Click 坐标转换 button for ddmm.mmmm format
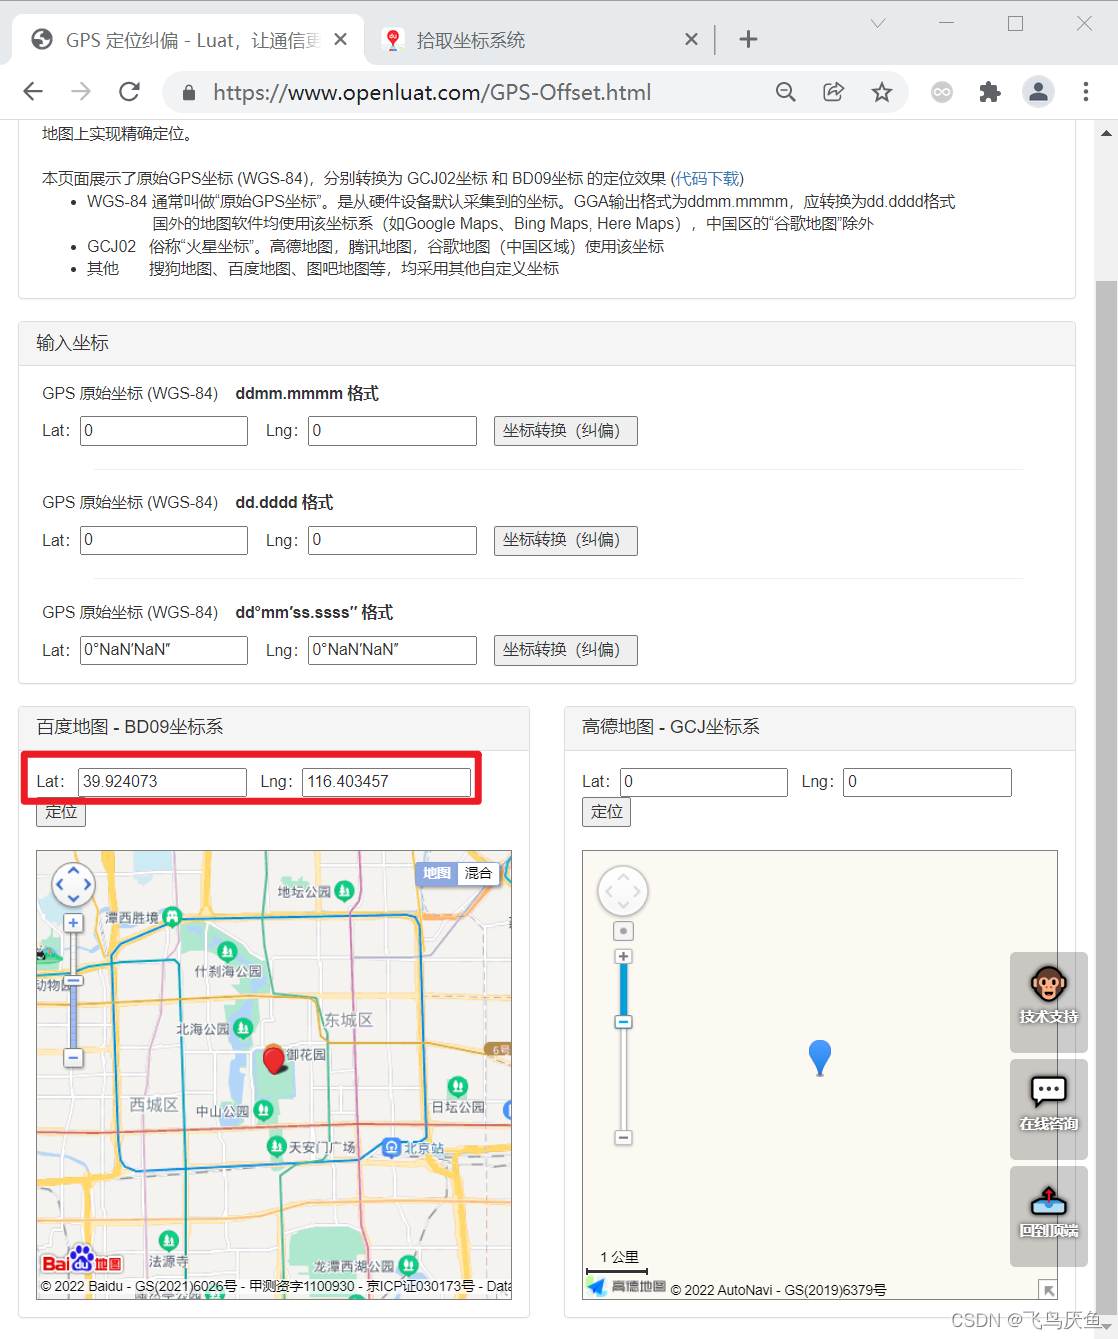The height and width of the screenshot is (1339, 1118). click(x=566, y=431)
